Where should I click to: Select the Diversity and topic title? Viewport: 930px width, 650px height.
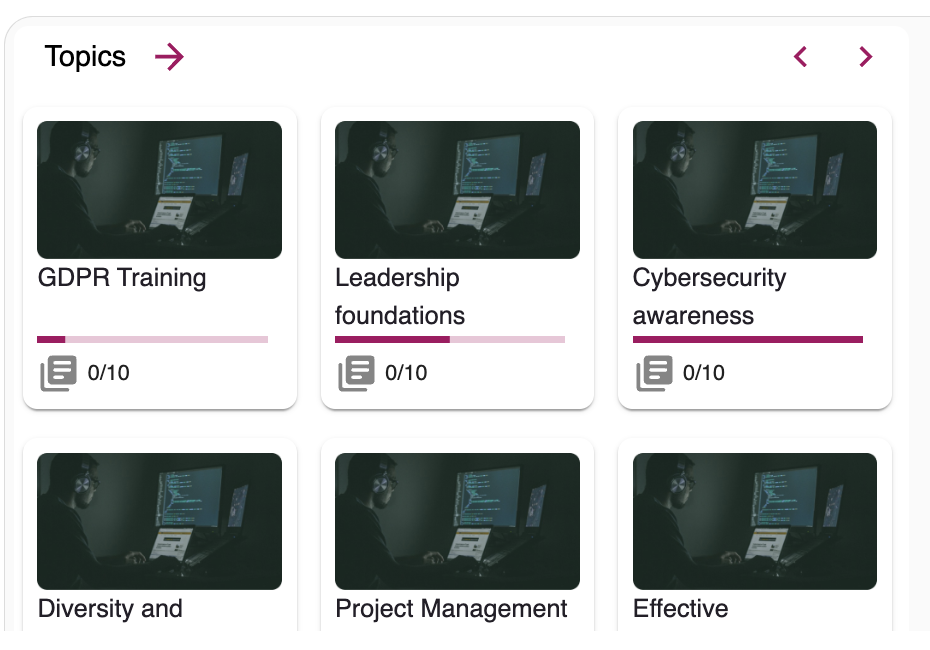tap(110, 608)
